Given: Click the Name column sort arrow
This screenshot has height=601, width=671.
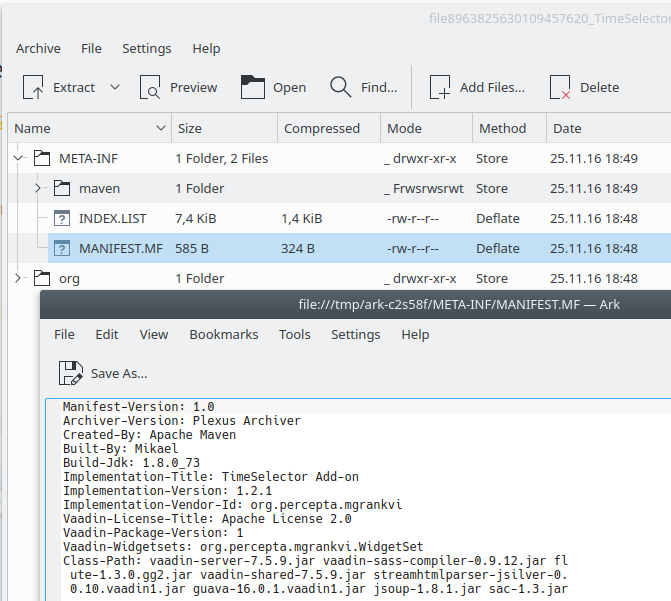Looking at the screenshot, I should 161,128.
